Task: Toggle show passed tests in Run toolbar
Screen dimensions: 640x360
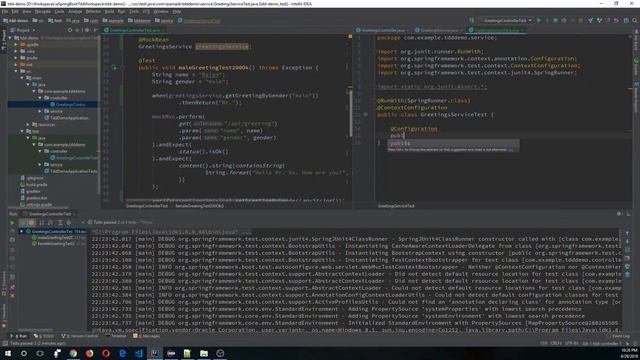Action: click(23, 223)
